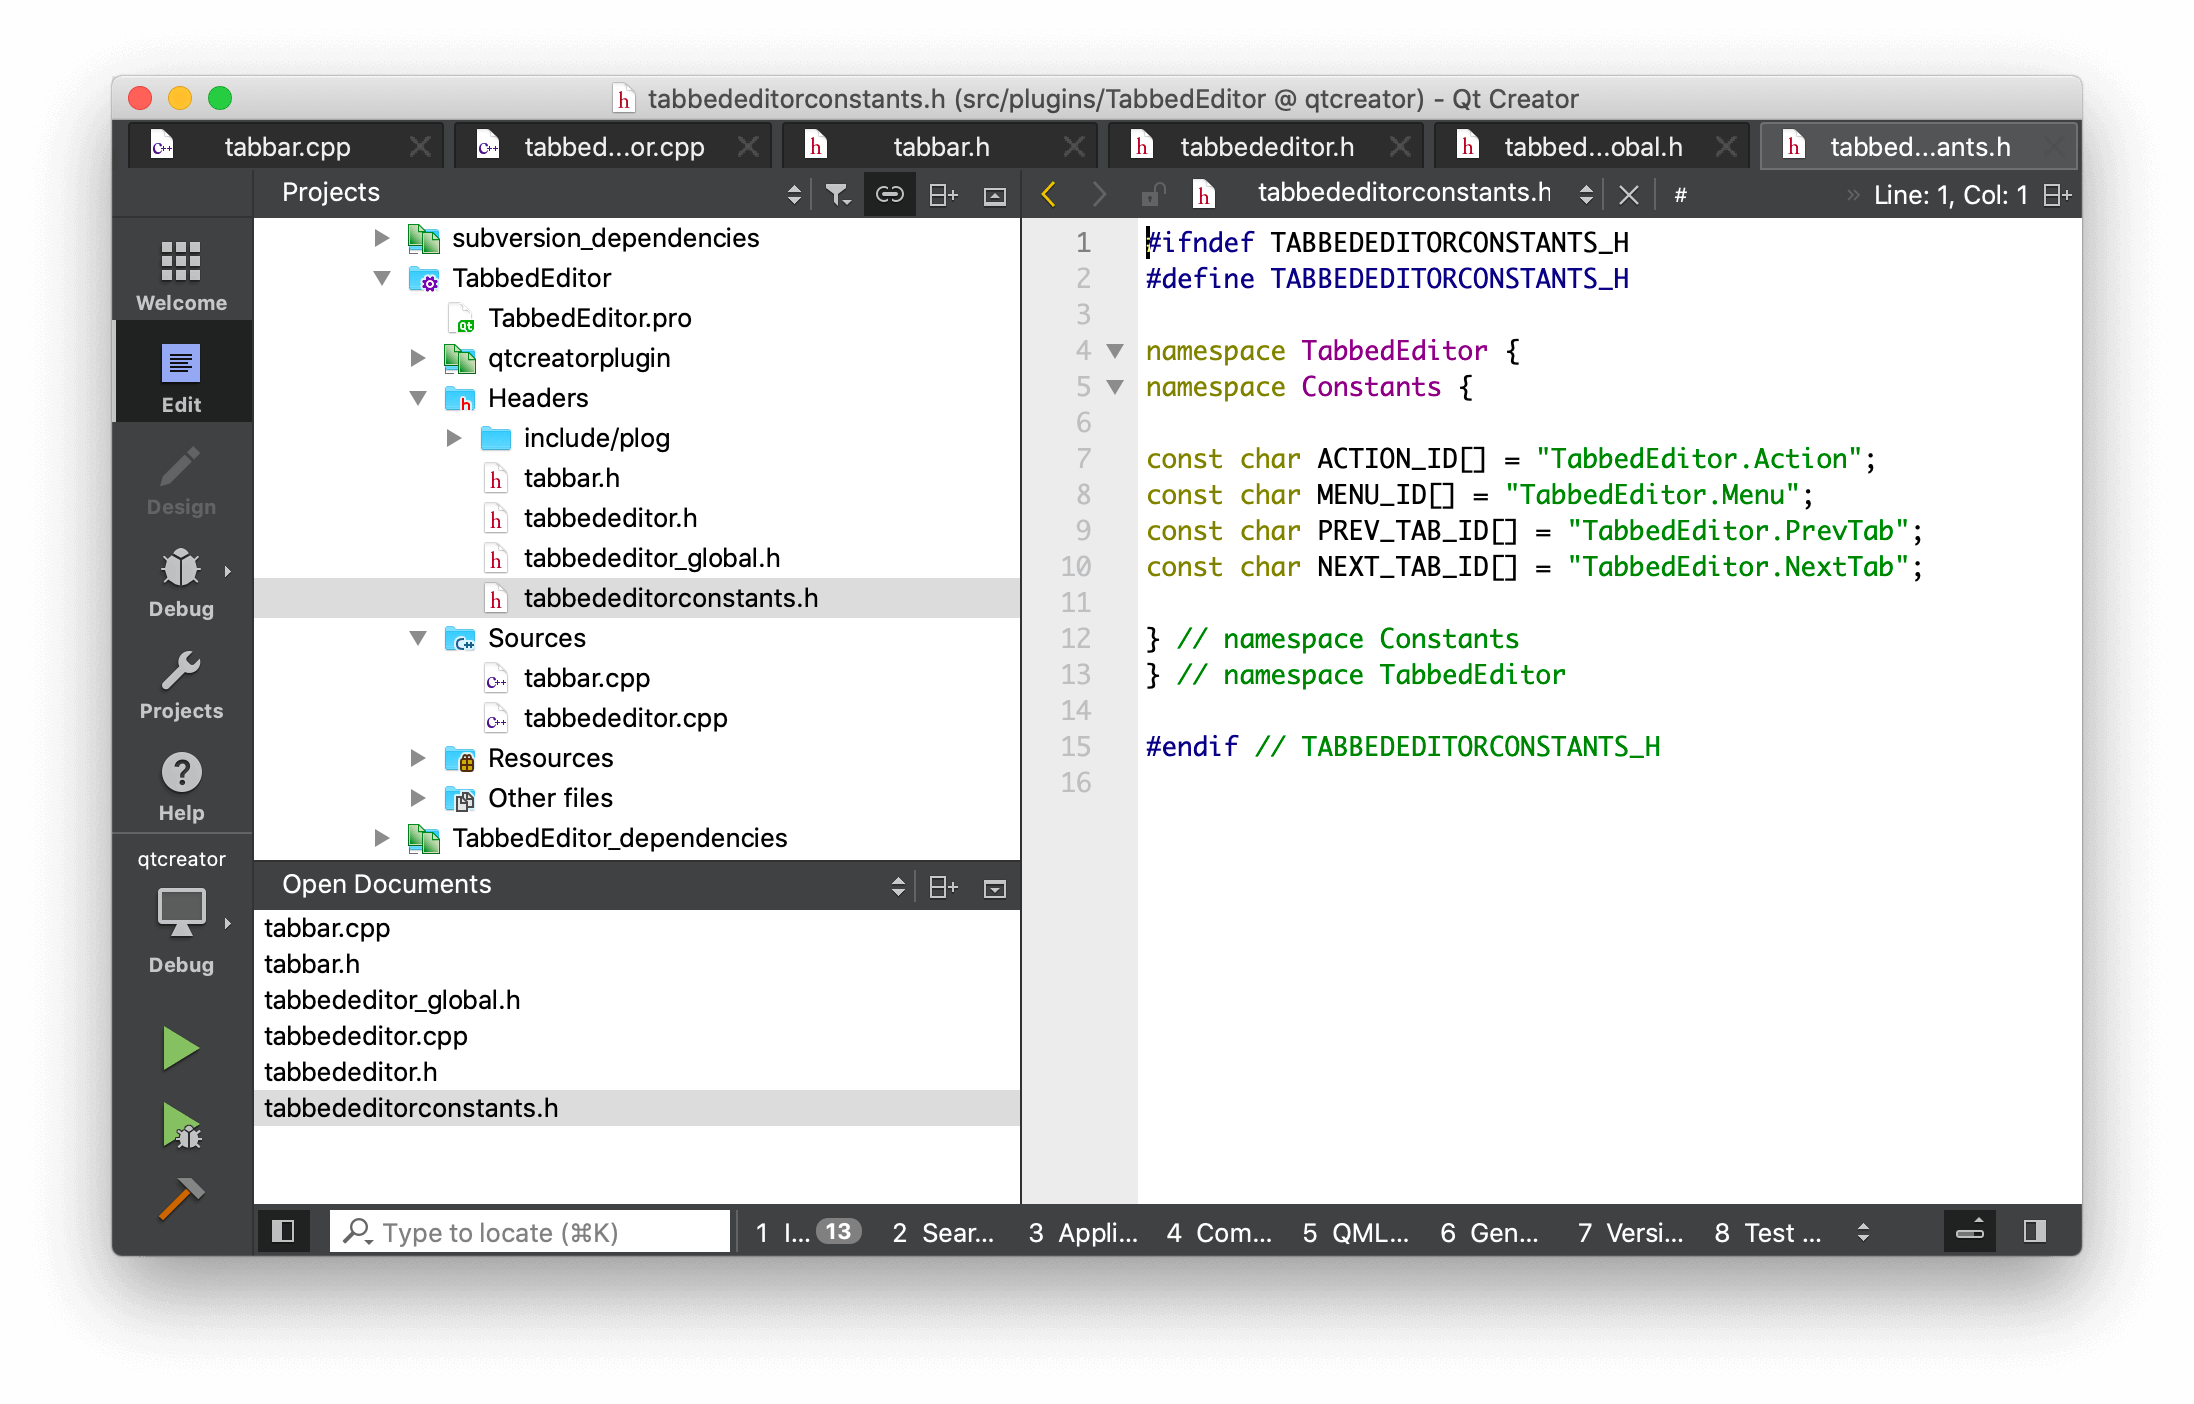
Task: Click the Type to locate field
Action: [x=530, y=1232]
